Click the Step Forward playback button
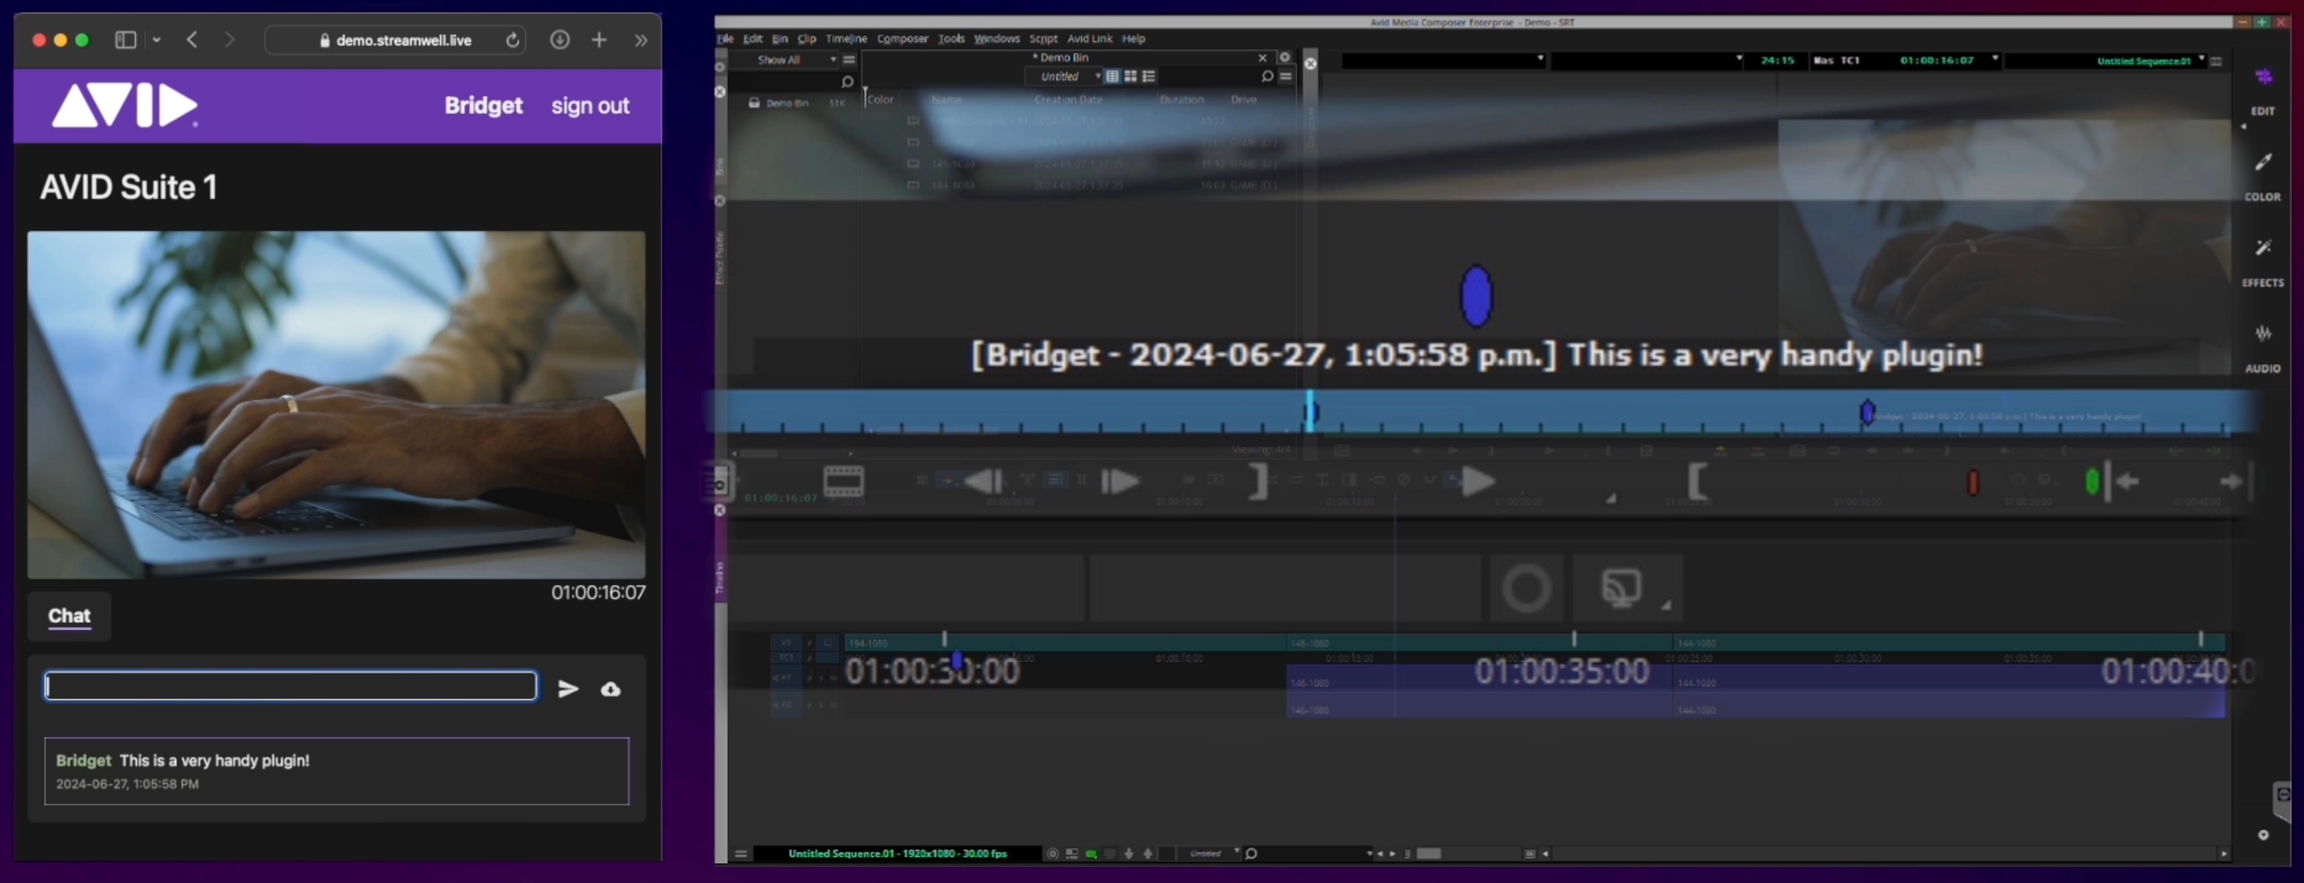2304x883 pixels. coord(1119,482)
